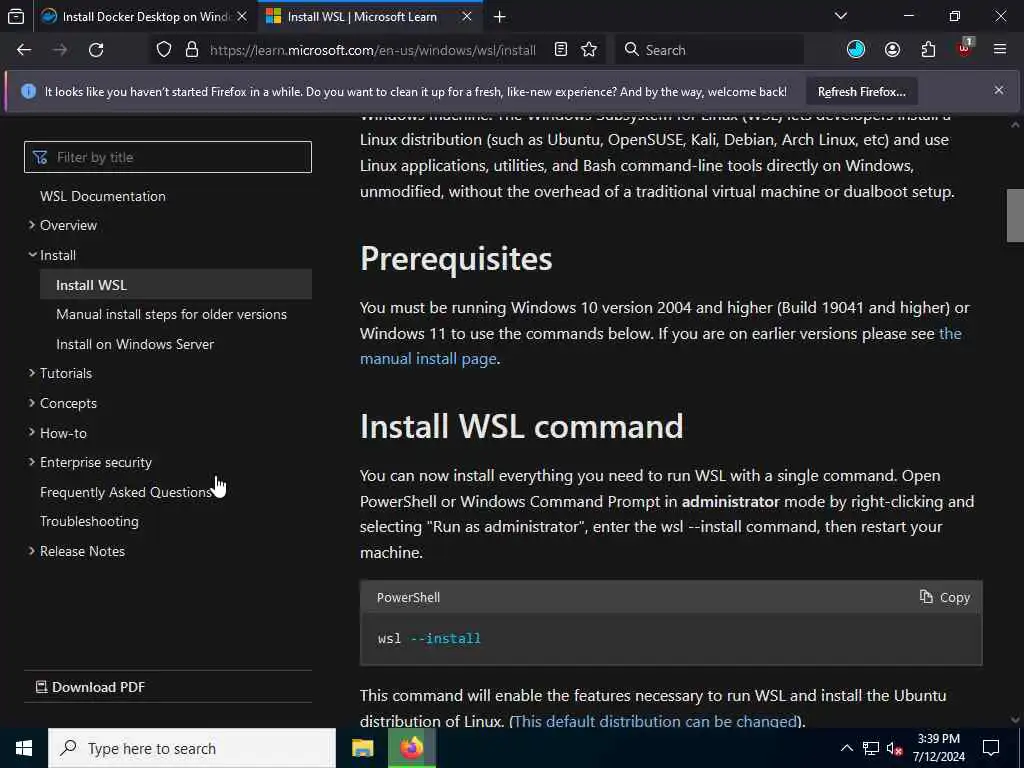Open the uBlock Origin extension icon
This screenshot has width=1024, height=768.
(965, 49)
